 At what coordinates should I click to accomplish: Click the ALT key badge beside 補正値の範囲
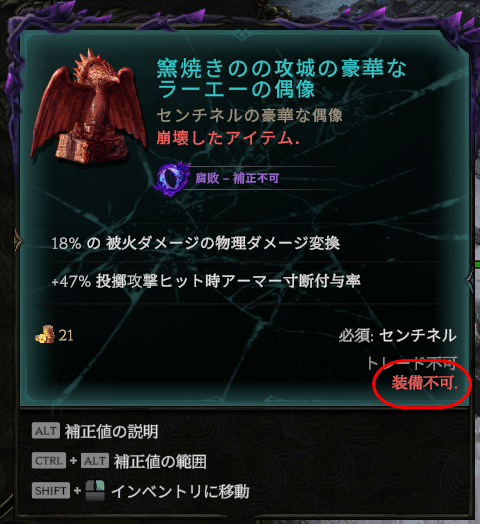(95, 461)
